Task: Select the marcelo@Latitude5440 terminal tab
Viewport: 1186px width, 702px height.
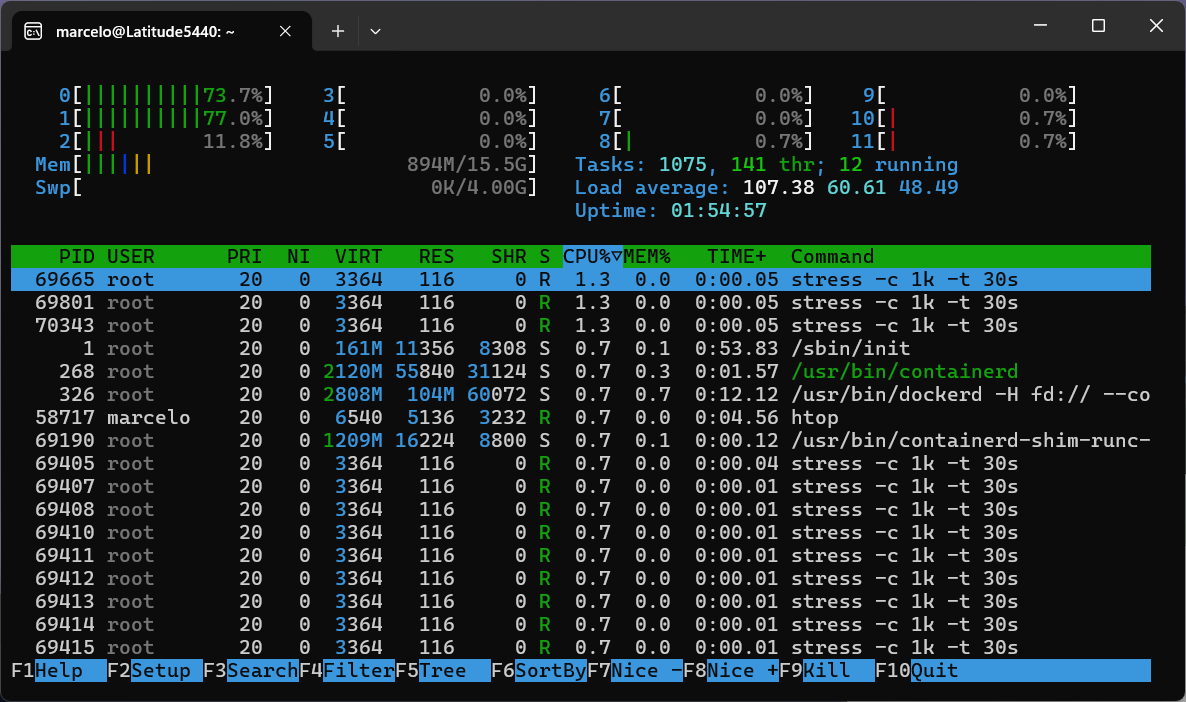Action: tap(145, 31)
